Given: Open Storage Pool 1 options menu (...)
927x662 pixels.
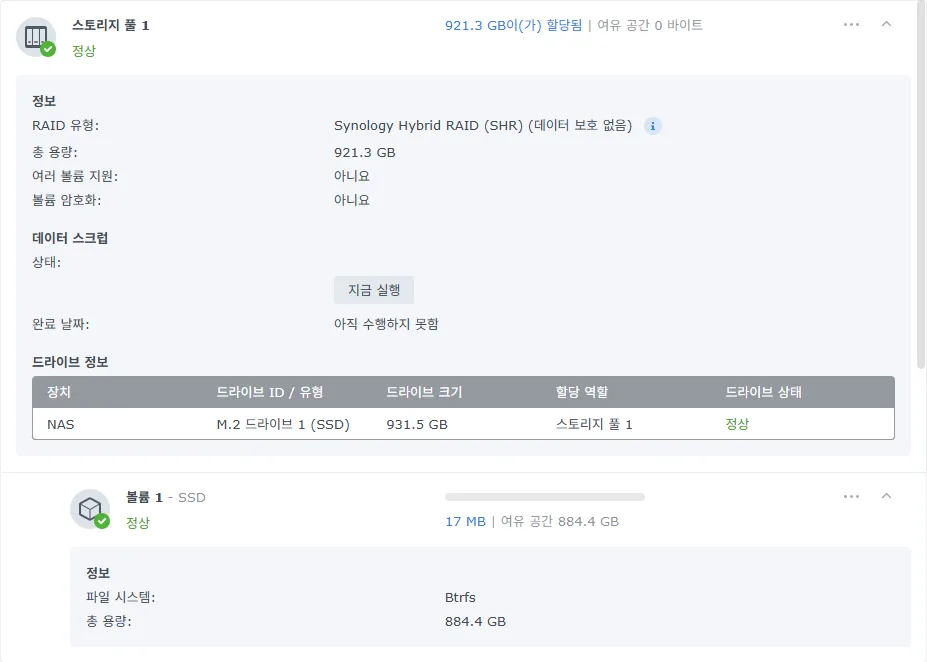Looking at the screenshot, I should tap(851, 24).
